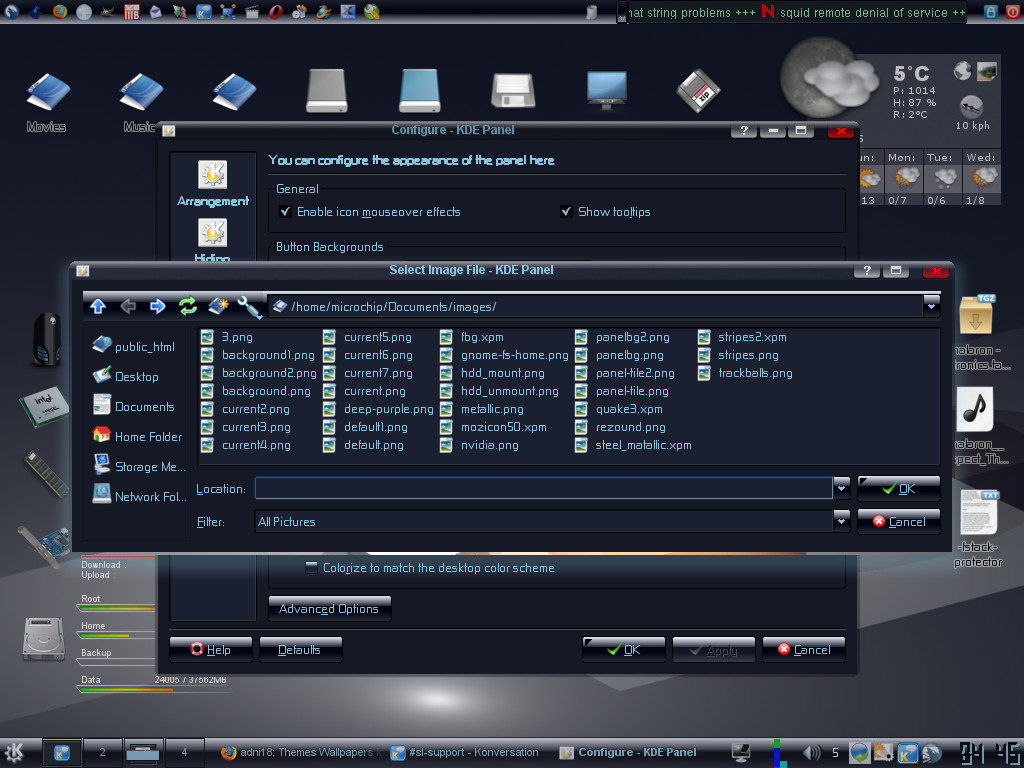Select Desktop in the places sidebar
1024x768 pixels.
[x=126, y=376]
